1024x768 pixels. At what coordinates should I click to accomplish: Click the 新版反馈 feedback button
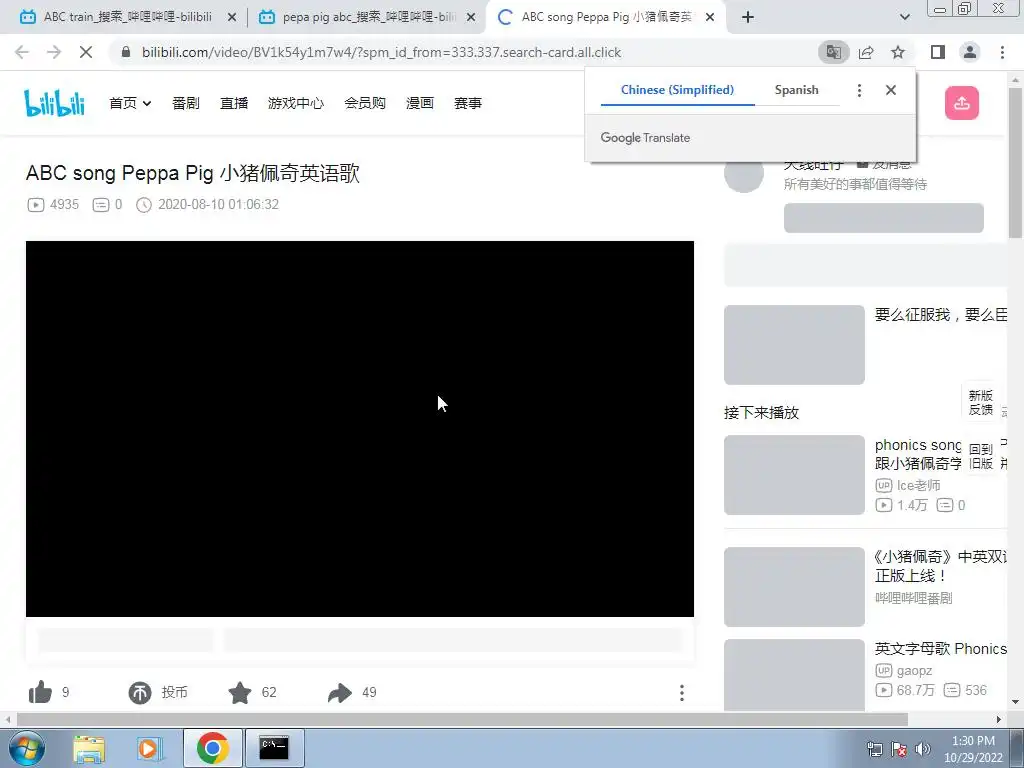(x=980, y=402)
